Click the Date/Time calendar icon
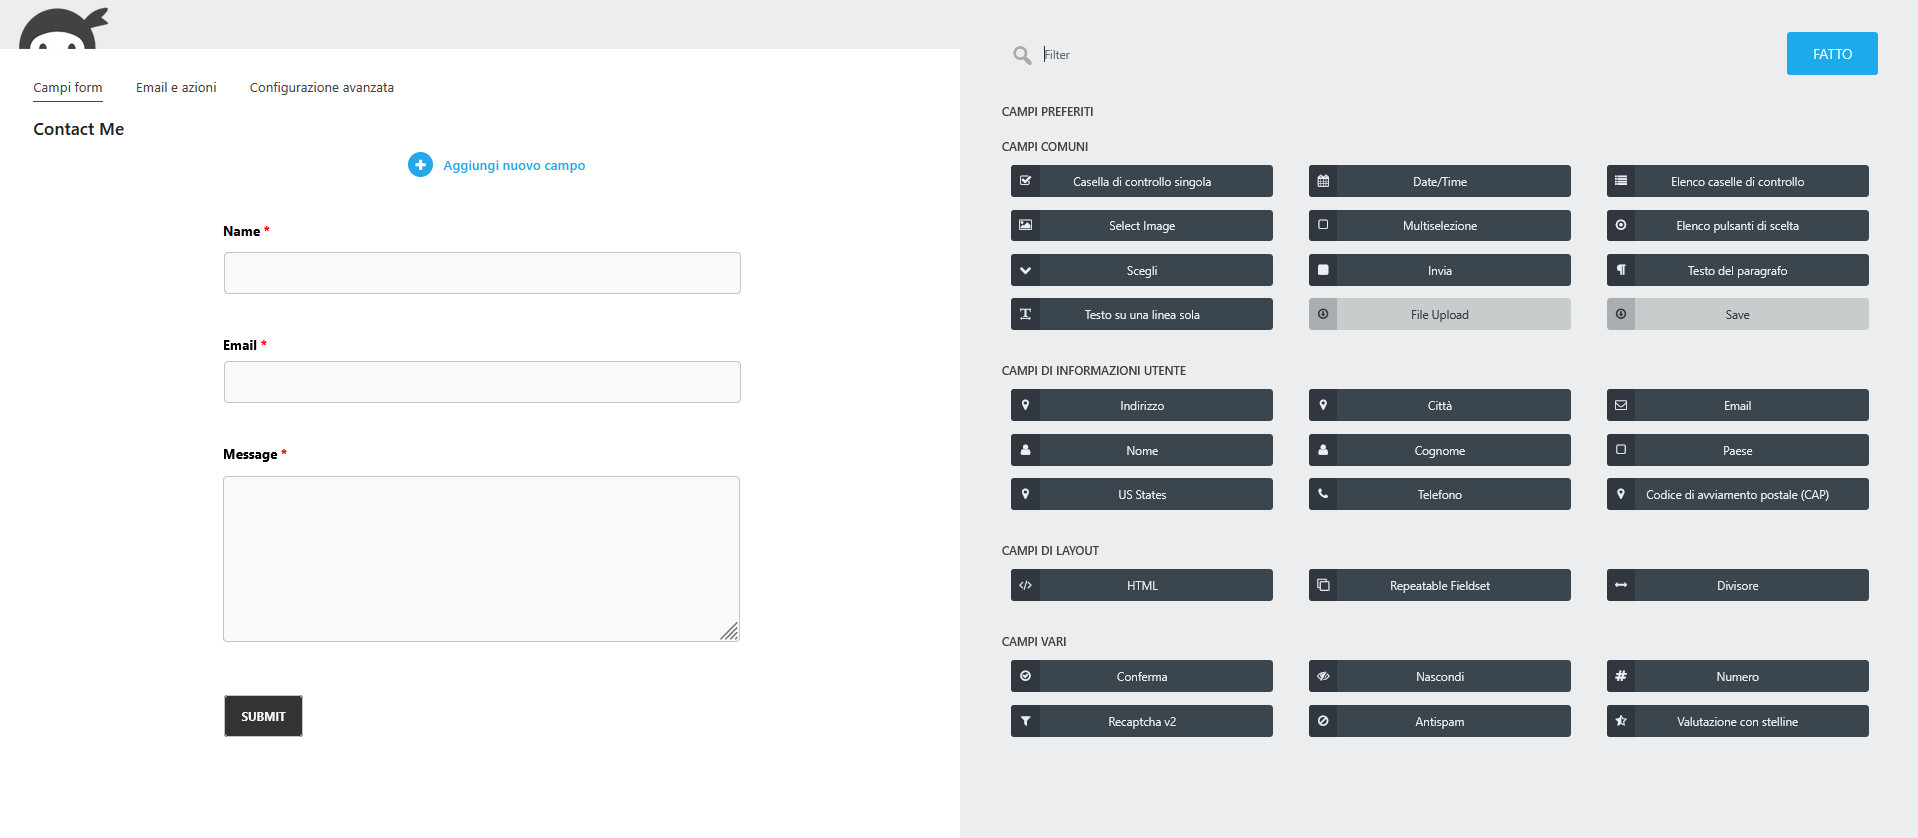1918x838 pixels. [x=1323, y=181]
